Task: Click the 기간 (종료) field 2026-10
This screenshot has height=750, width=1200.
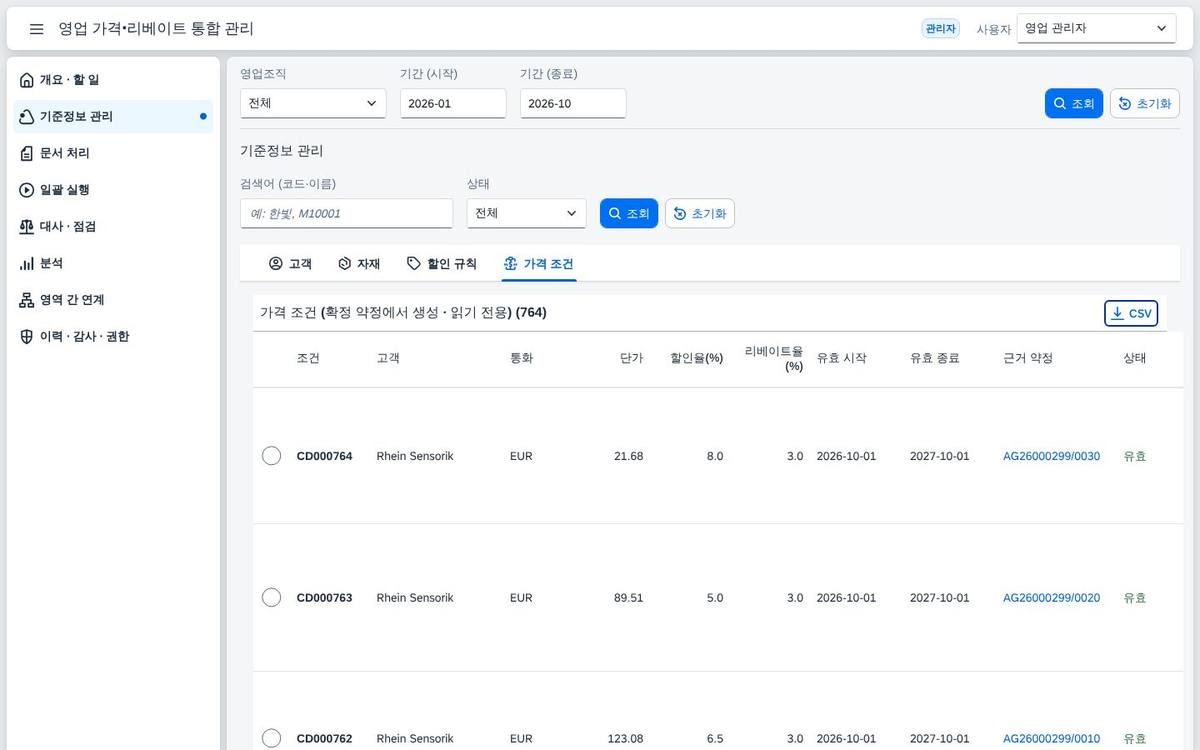Action: [573, 103]
